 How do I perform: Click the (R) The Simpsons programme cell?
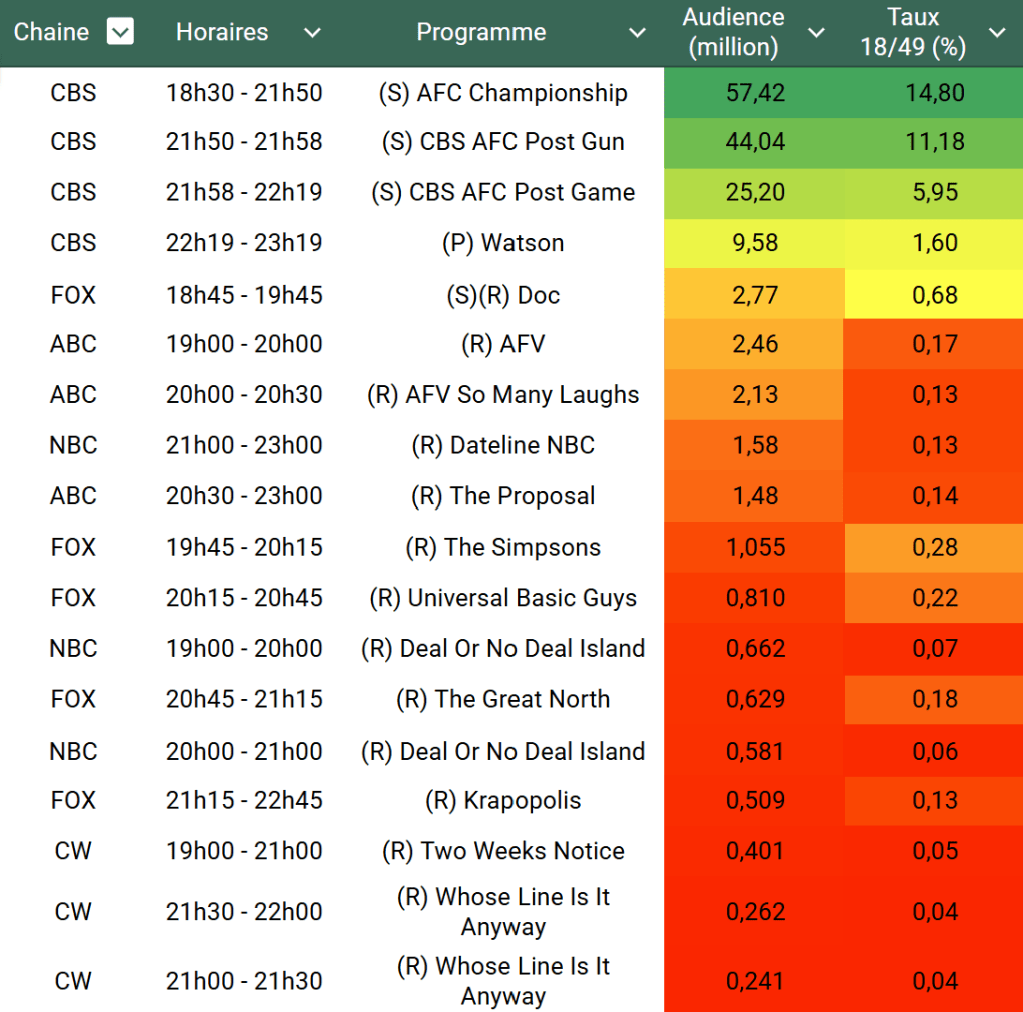(x=503, y=548)
